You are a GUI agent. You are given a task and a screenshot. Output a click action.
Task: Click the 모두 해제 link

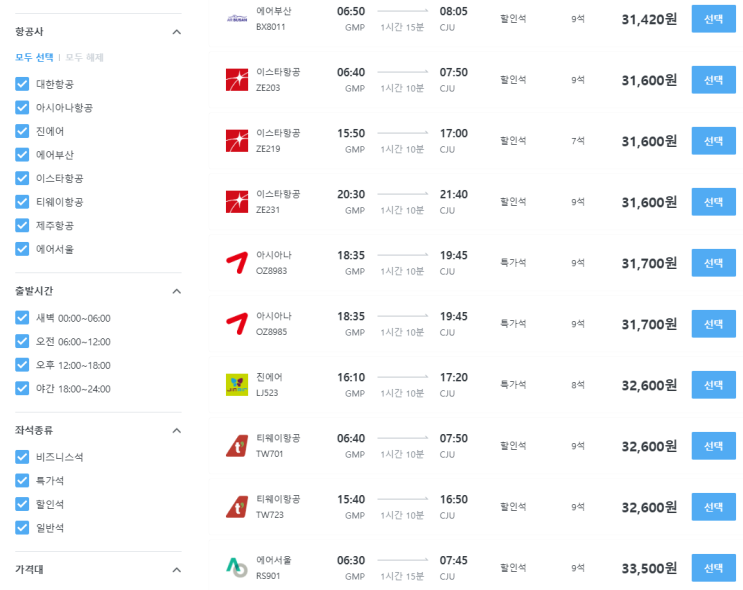[85, 57]
